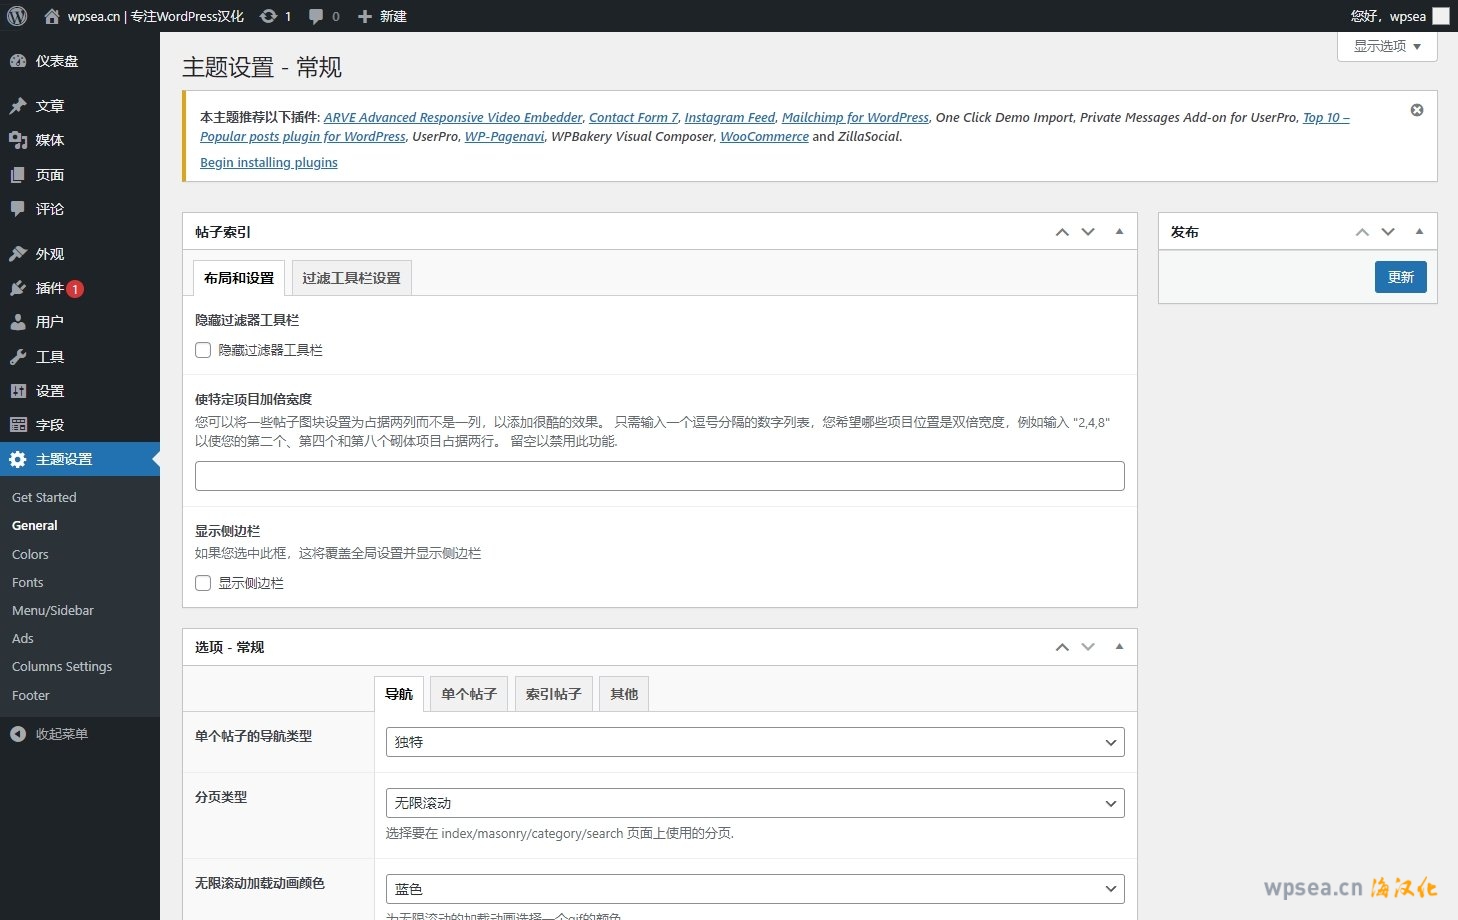
Task: Open the comments bubble in admin bar
Action: pyautogui.click(x=316, y=16)
